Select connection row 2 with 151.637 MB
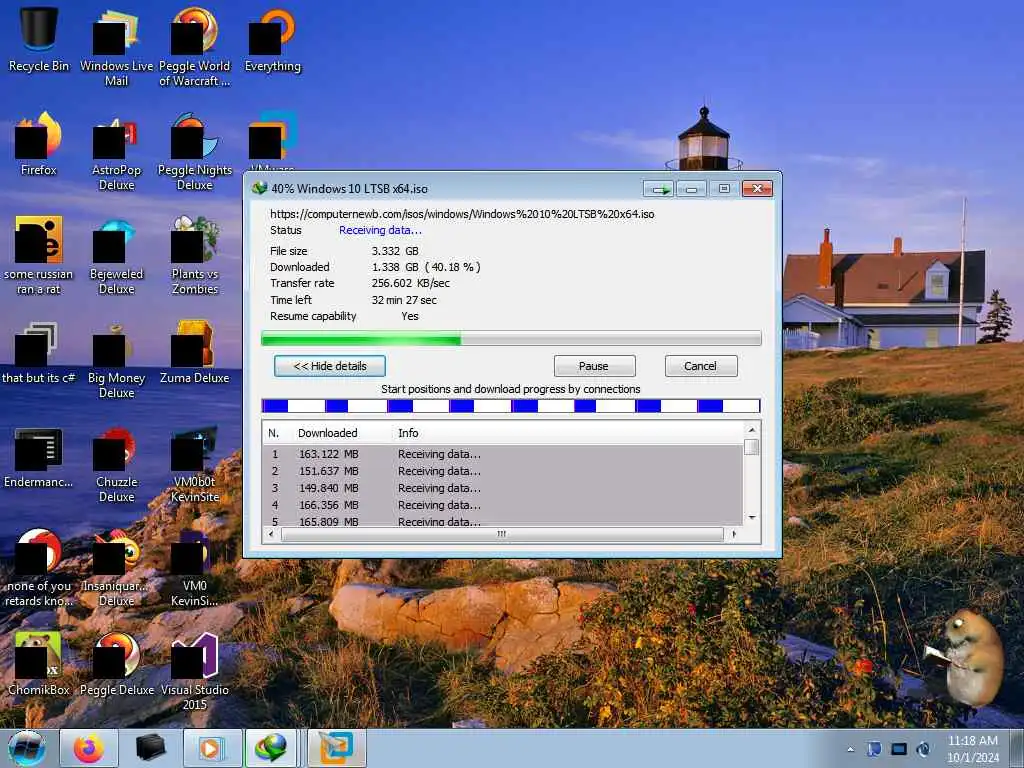Image resolution: width=1024 pixels, height=768 pixels. [x=503, y=471]
